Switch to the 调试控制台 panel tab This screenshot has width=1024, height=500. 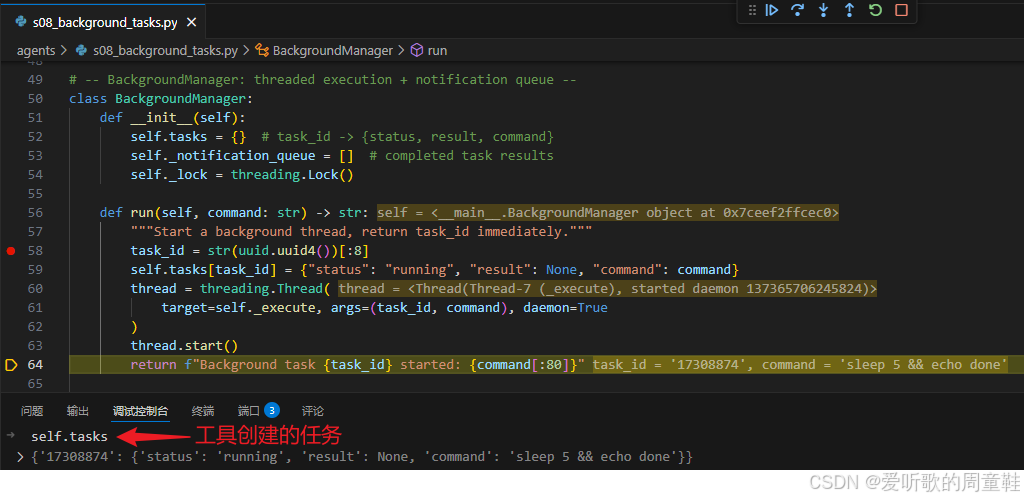pos(140,411)
